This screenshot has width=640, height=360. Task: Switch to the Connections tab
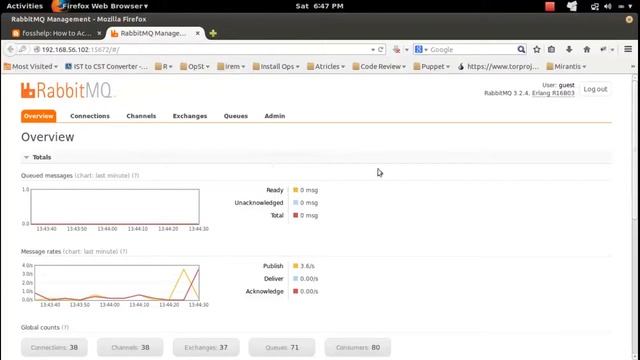[90, 116]
